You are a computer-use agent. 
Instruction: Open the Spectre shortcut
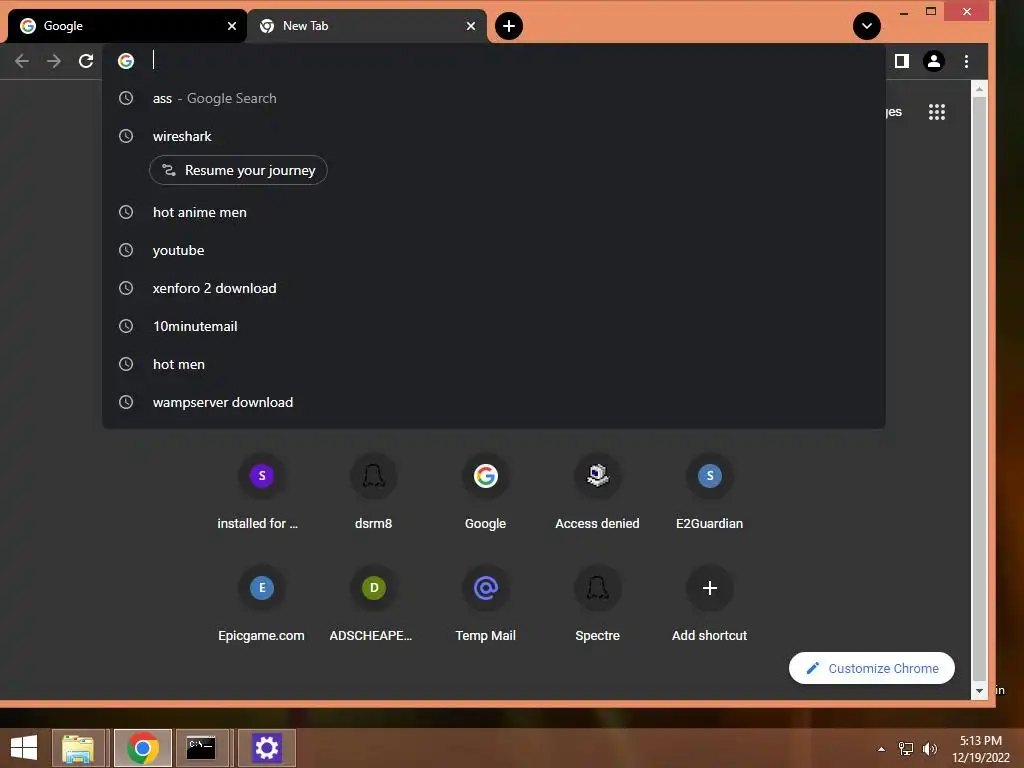point(597,605)
